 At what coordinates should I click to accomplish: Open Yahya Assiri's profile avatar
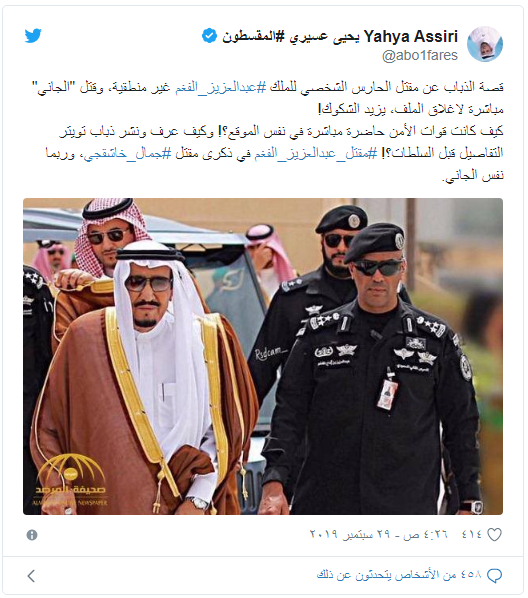[x=485, y=44]
